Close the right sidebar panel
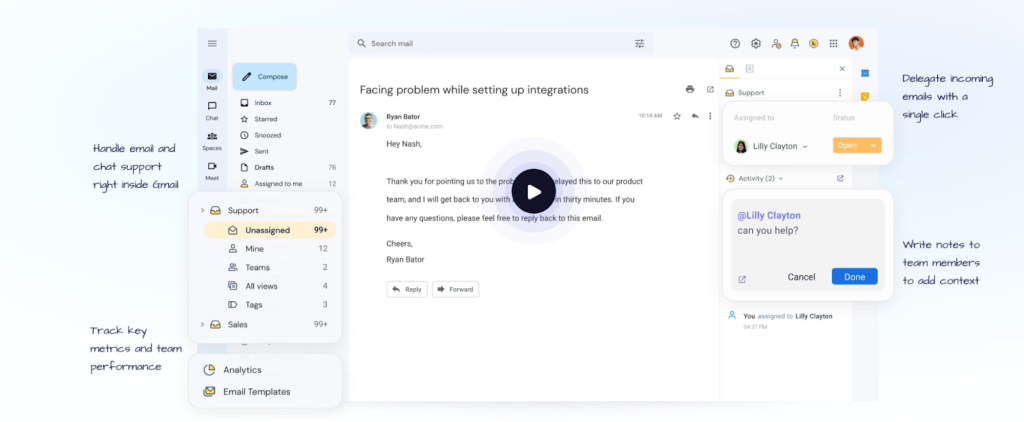1024x422 pixels. coord(842,69)
